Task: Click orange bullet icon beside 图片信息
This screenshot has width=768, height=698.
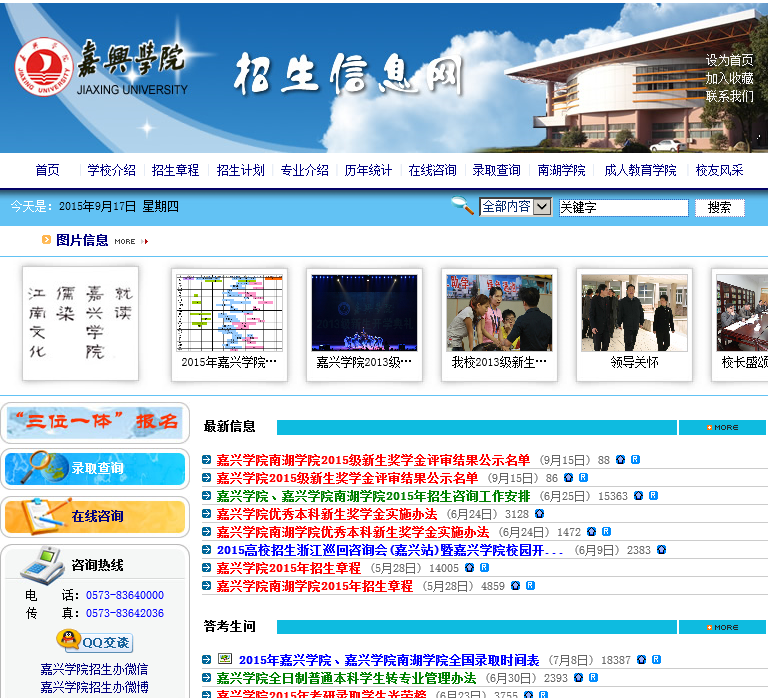Action: tap(47, 240)
